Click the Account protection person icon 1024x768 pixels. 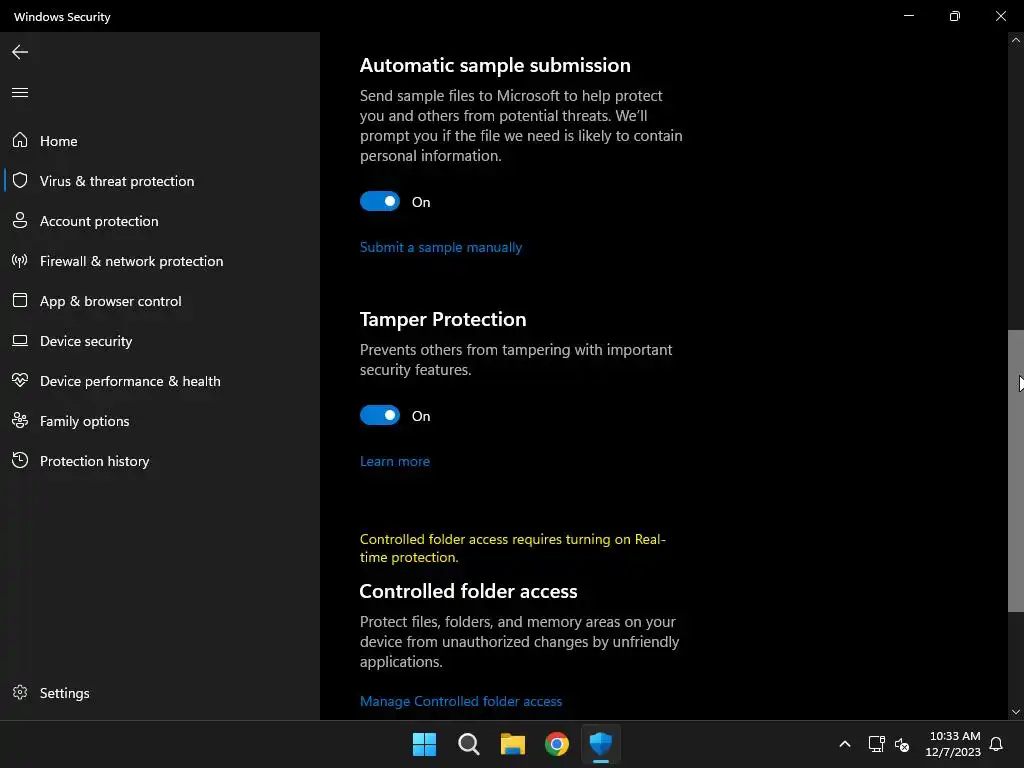pos(20,220)
